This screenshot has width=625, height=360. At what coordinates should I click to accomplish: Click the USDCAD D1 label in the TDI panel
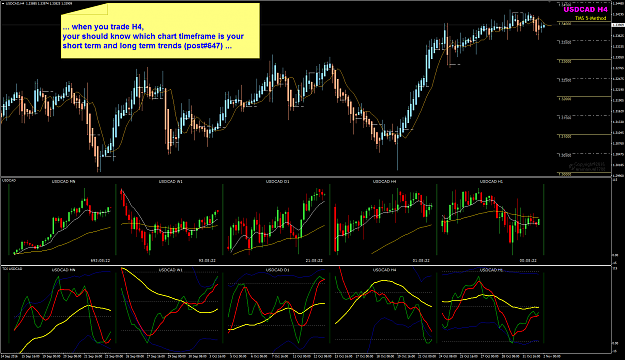click(277, 270)
